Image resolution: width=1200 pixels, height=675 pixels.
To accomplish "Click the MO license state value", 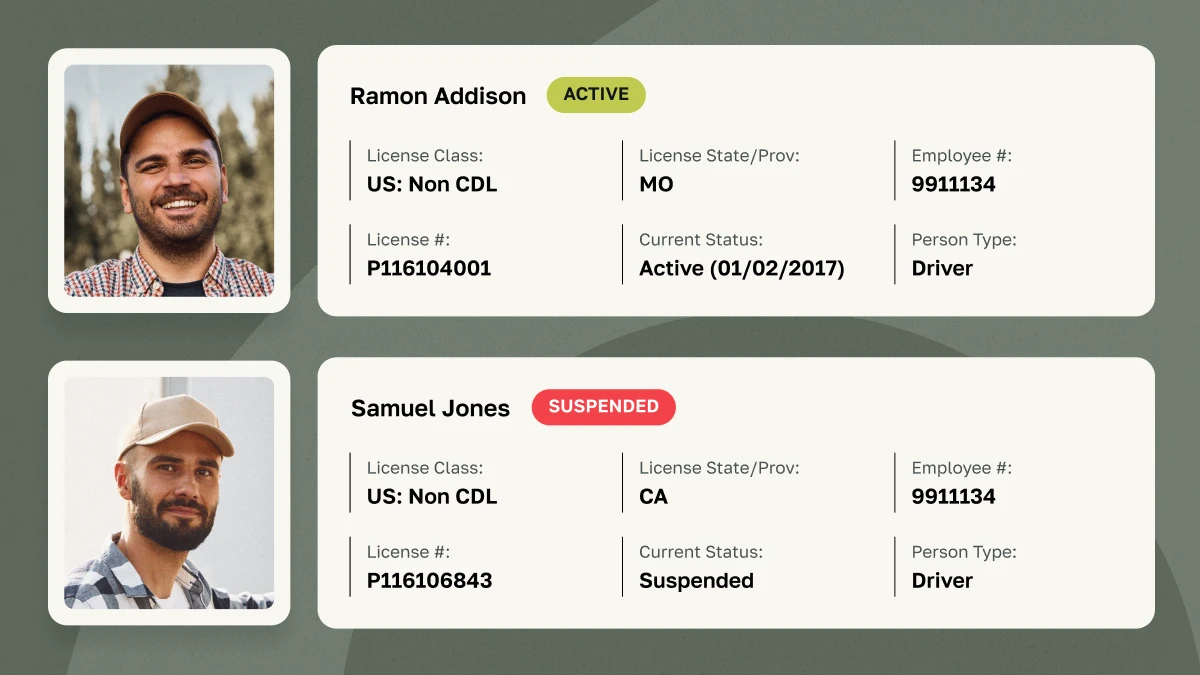I will (656, 184).
